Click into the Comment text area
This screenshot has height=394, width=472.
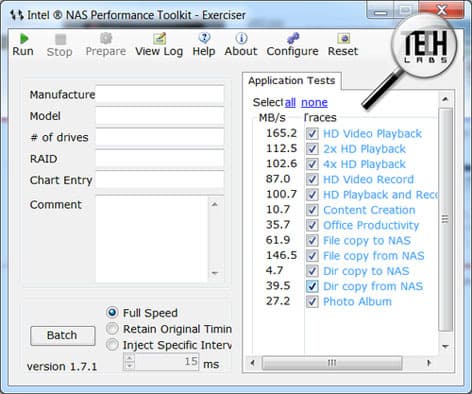click(152, 239)
